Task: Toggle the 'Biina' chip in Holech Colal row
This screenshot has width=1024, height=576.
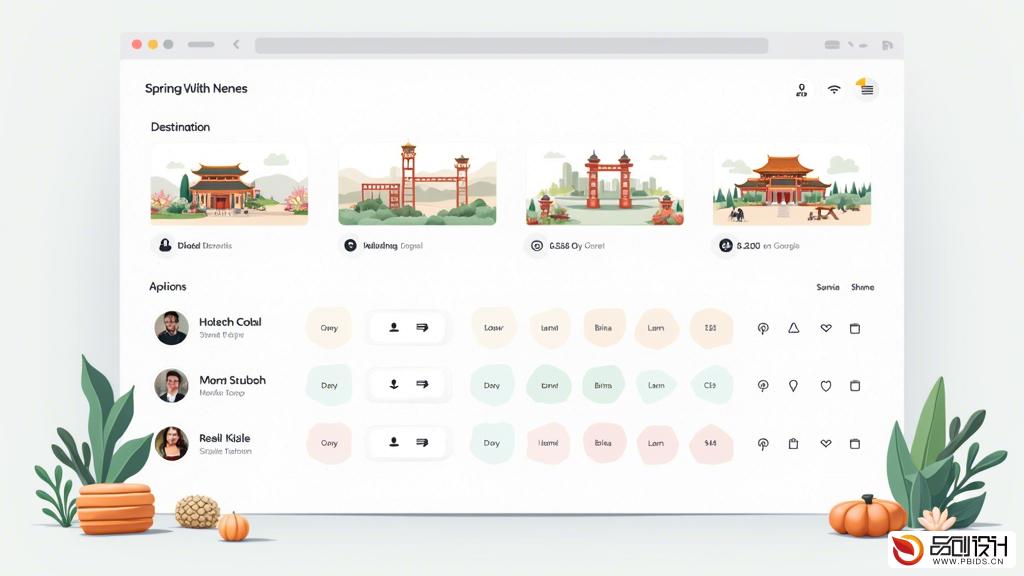Action: tap(603, 327)
